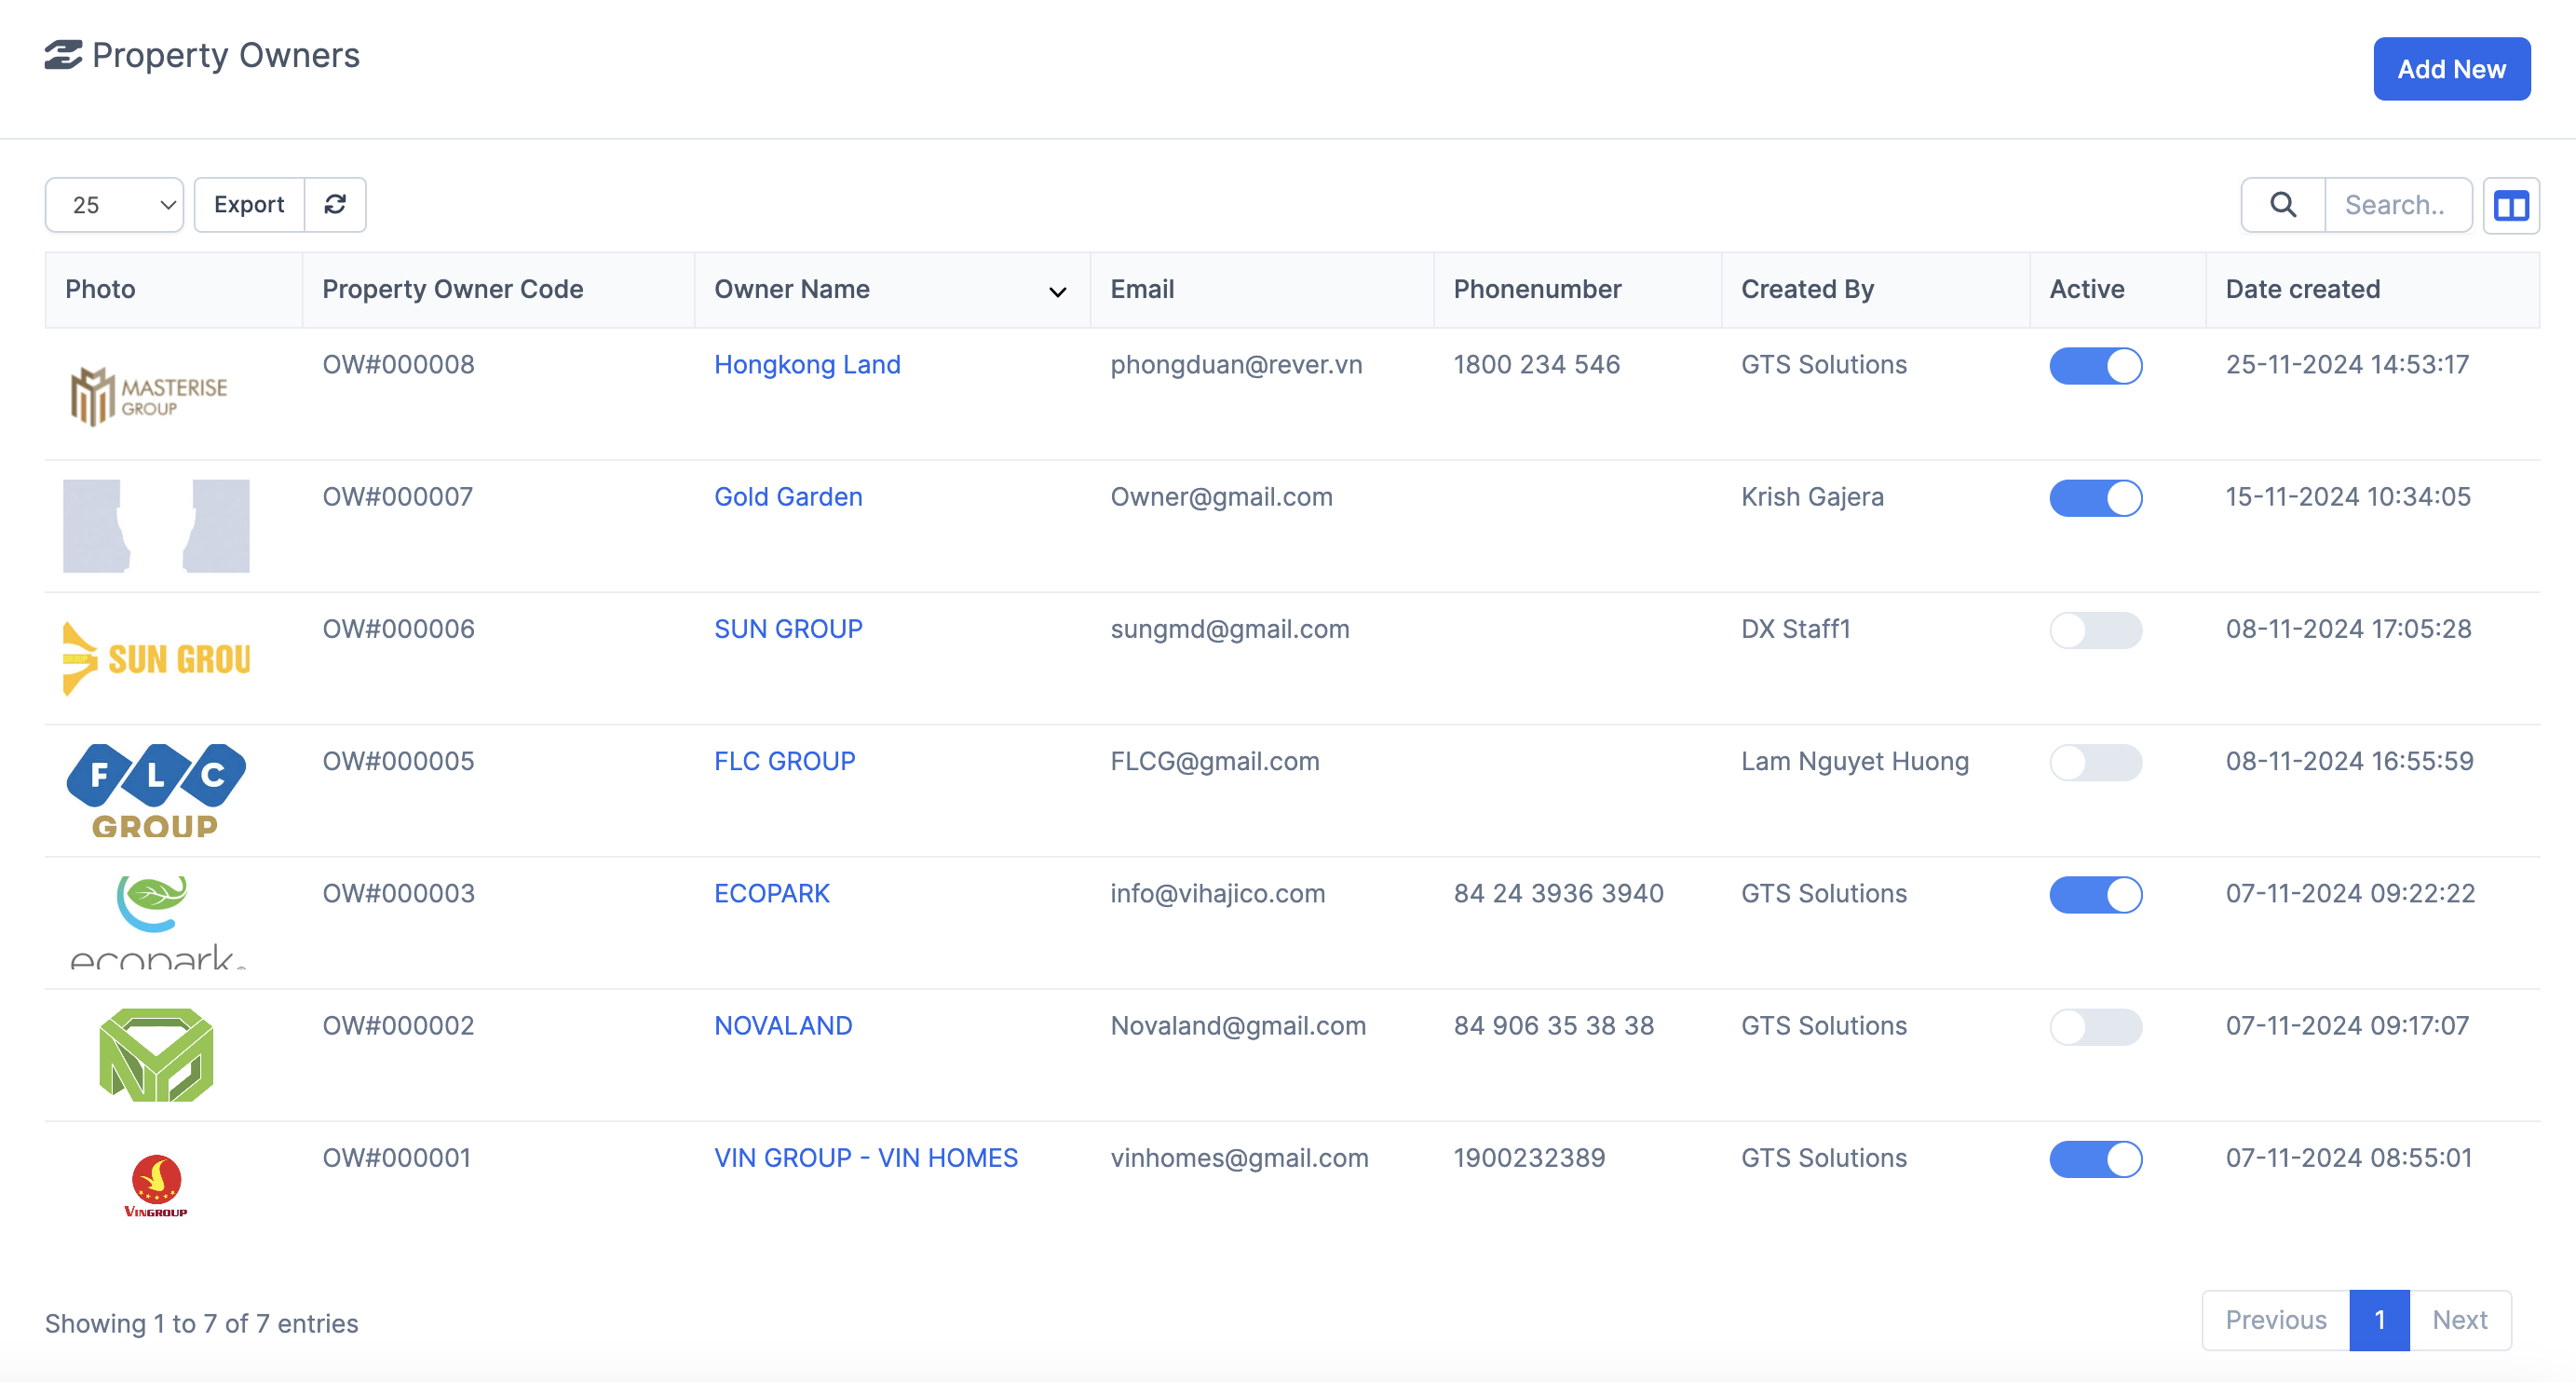Open the column visibility icon
The width and height of the screenshot is (2576, 1382).
[2511, 205]
